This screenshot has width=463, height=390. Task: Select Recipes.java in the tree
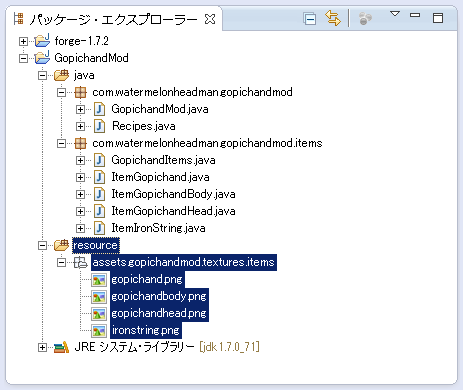pyautogui.click(x=144, y=126)
